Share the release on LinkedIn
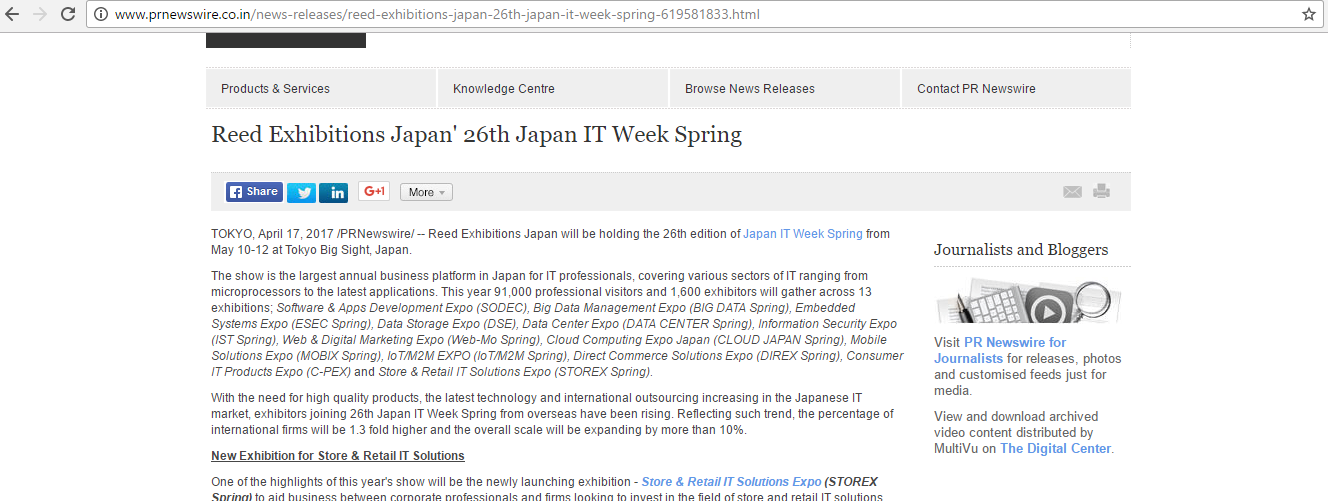The width and height of the screenshot is (1328, 501). point(334,192)
